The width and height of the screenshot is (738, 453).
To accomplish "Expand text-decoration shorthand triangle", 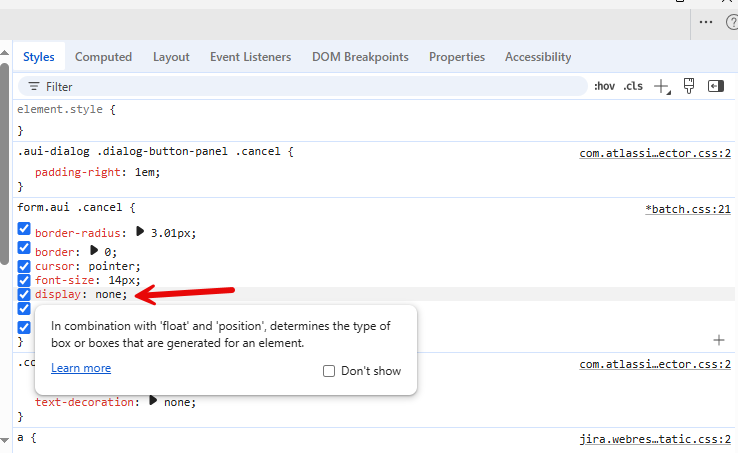I will [153, 400].
